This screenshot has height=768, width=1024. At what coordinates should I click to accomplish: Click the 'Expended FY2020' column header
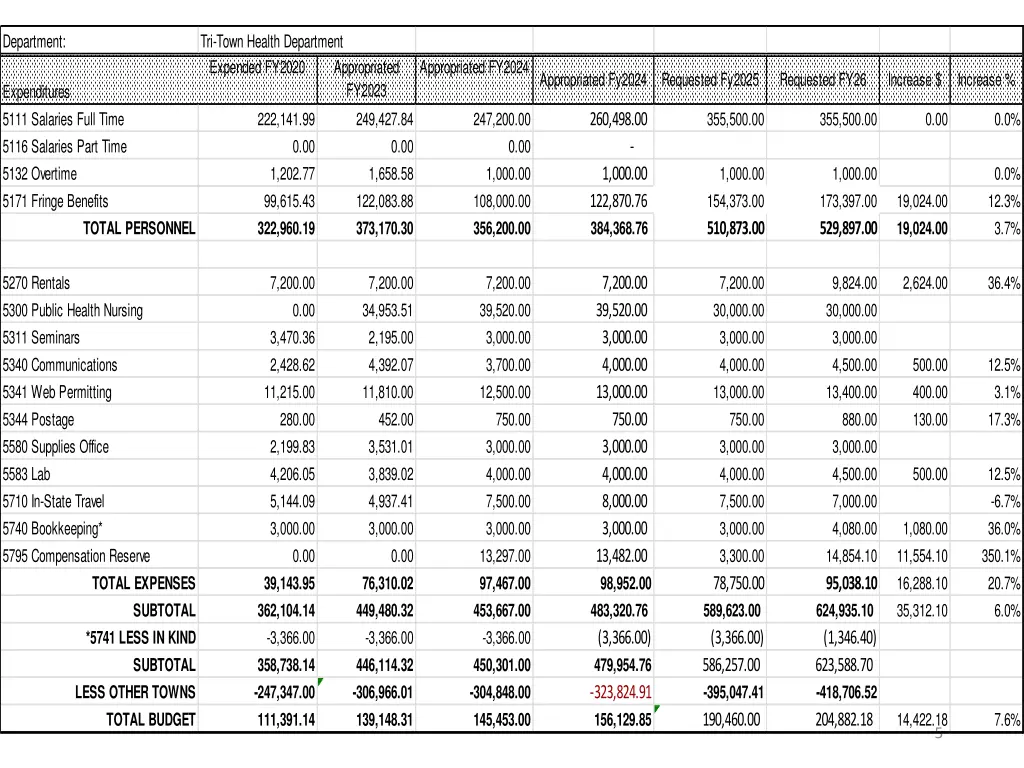[x=257, y=67]
